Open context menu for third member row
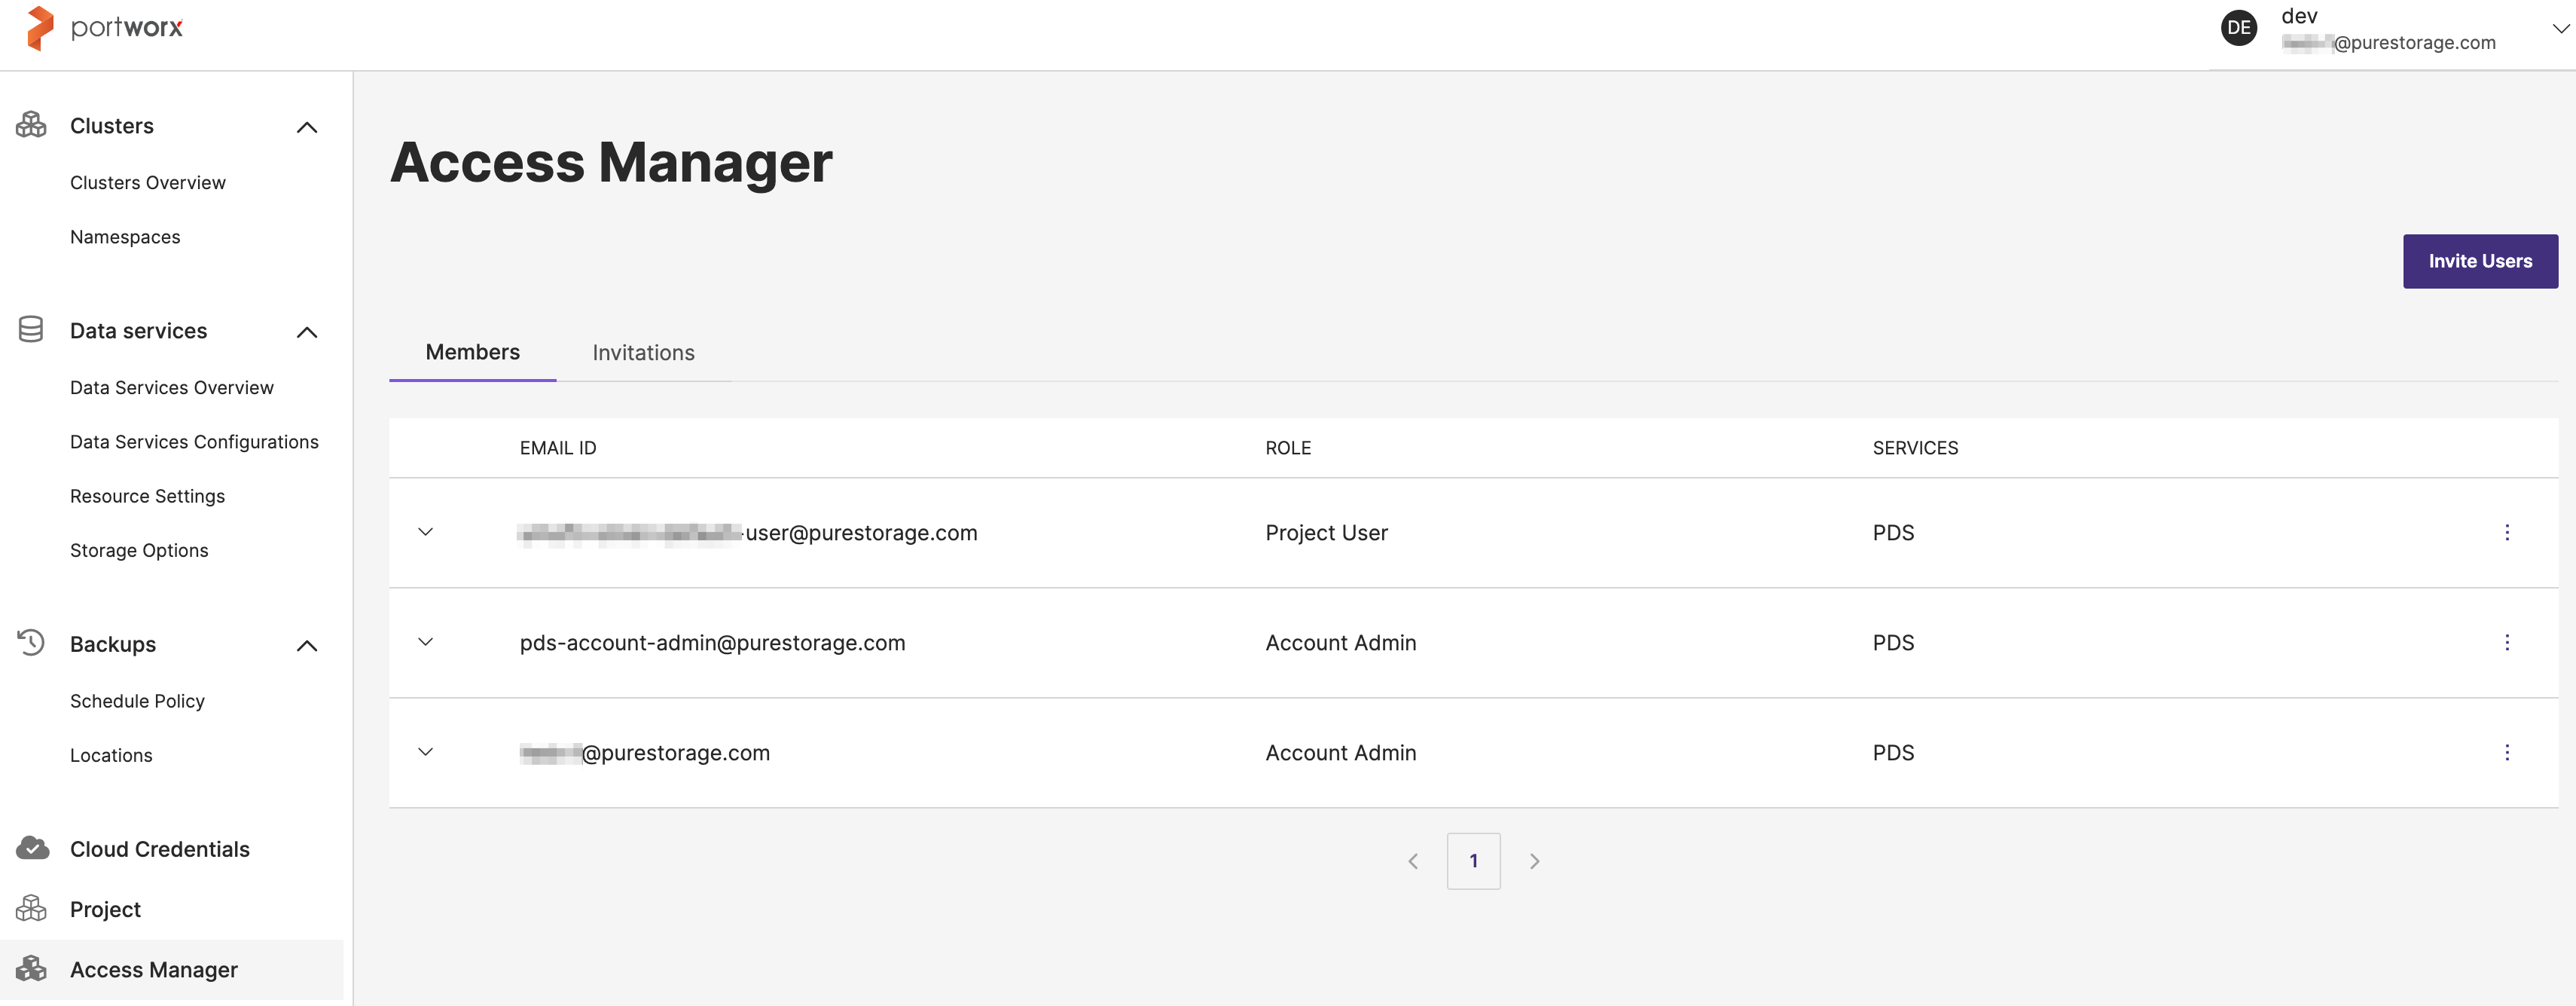 2509,753
